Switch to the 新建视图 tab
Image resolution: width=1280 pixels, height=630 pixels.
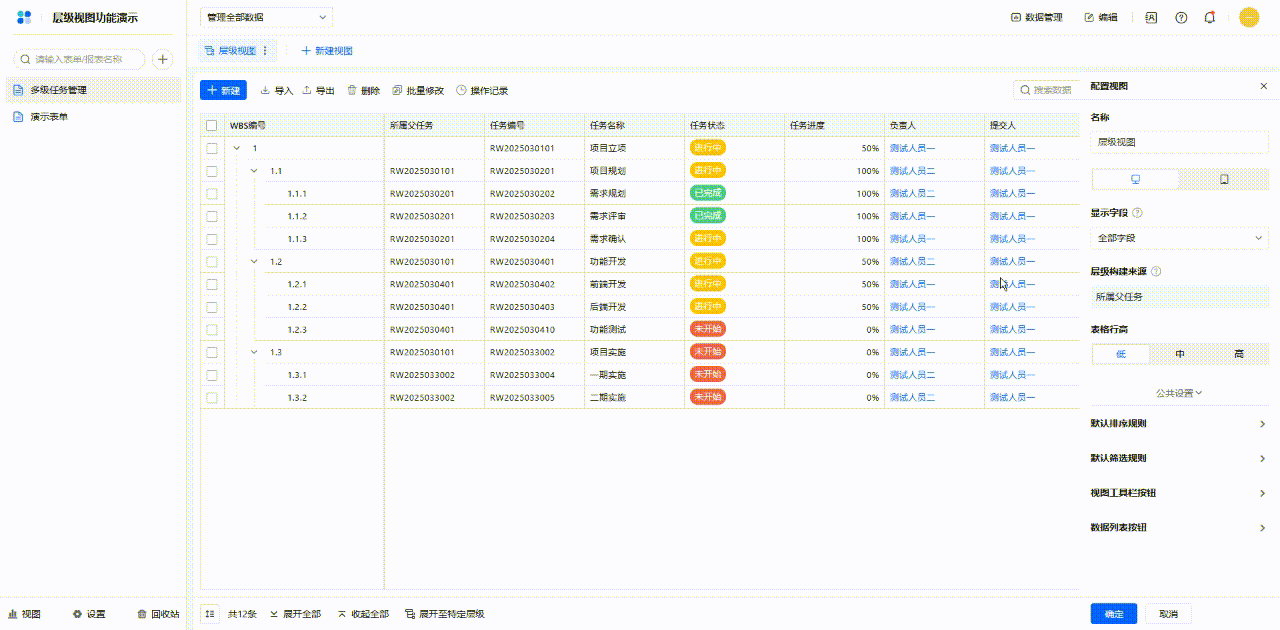[327, 51]
